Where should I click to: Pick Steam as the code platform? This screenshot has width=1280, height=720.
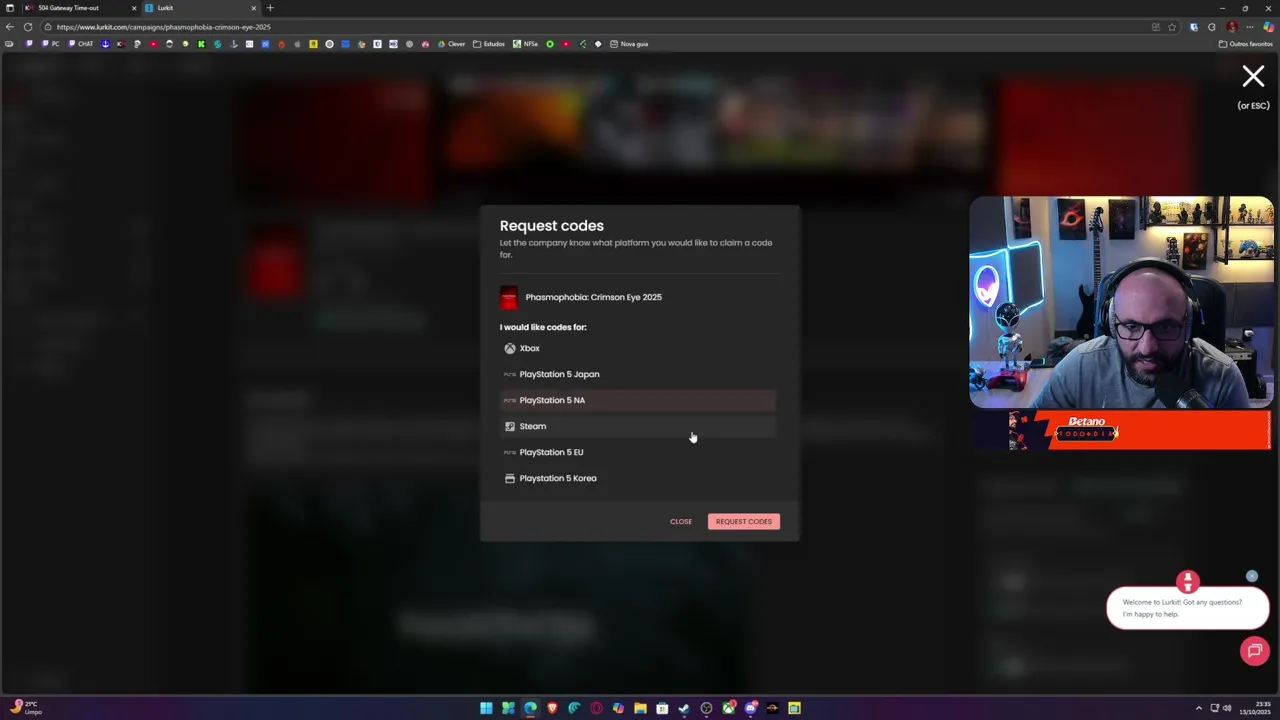tap(638, 426)
